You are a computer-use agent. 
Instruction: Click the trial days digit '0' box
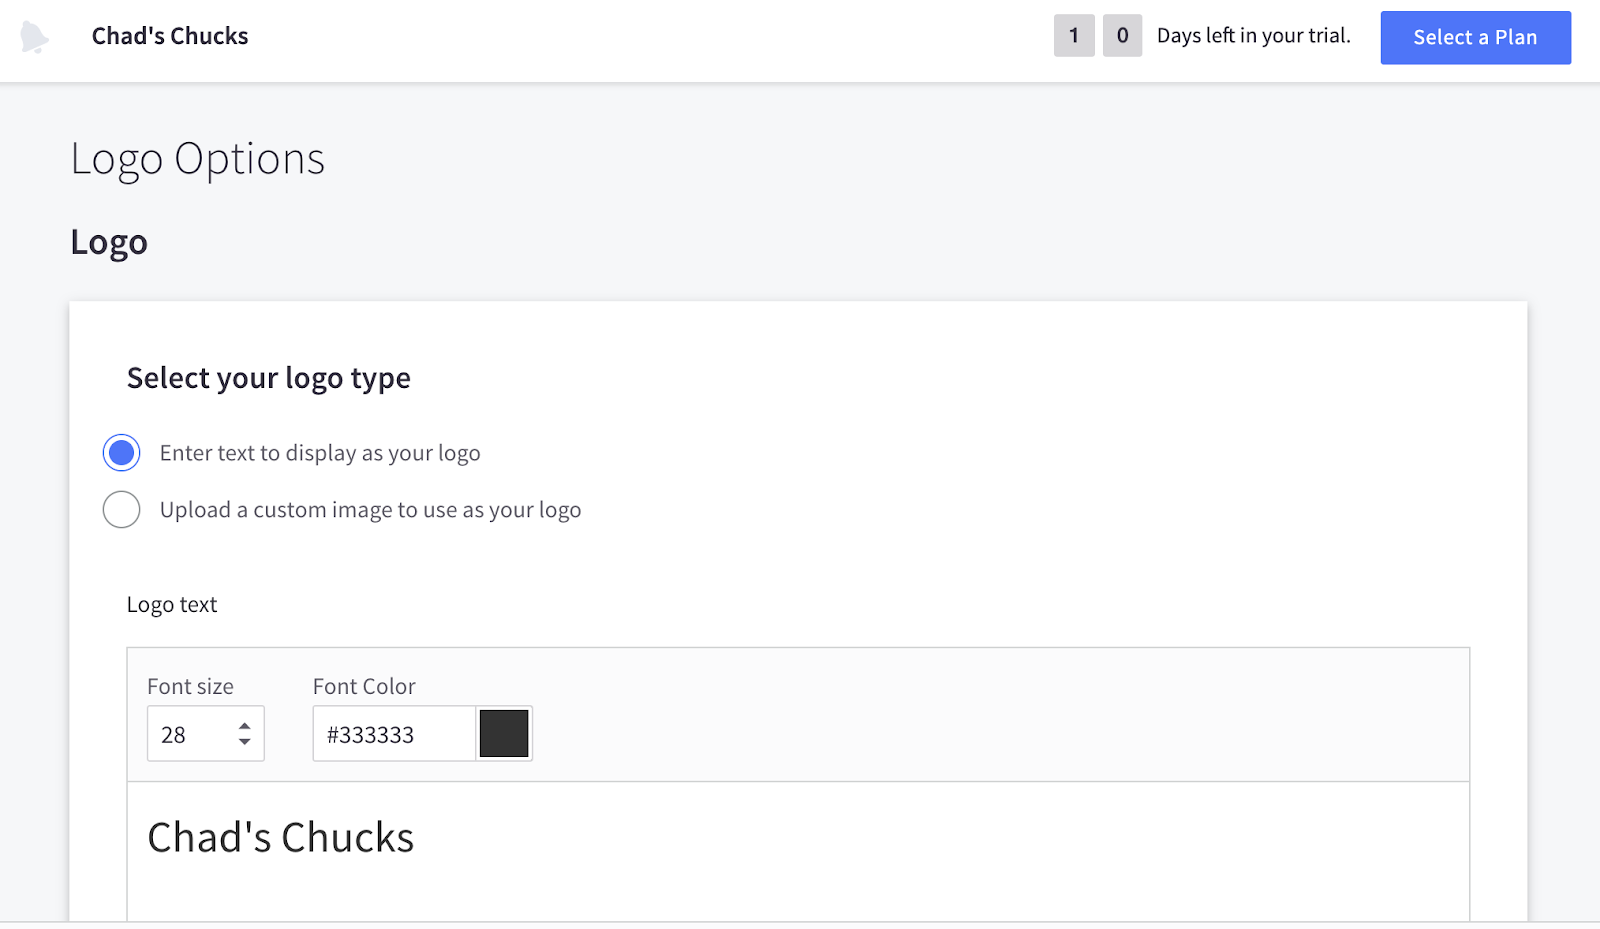1122,36
